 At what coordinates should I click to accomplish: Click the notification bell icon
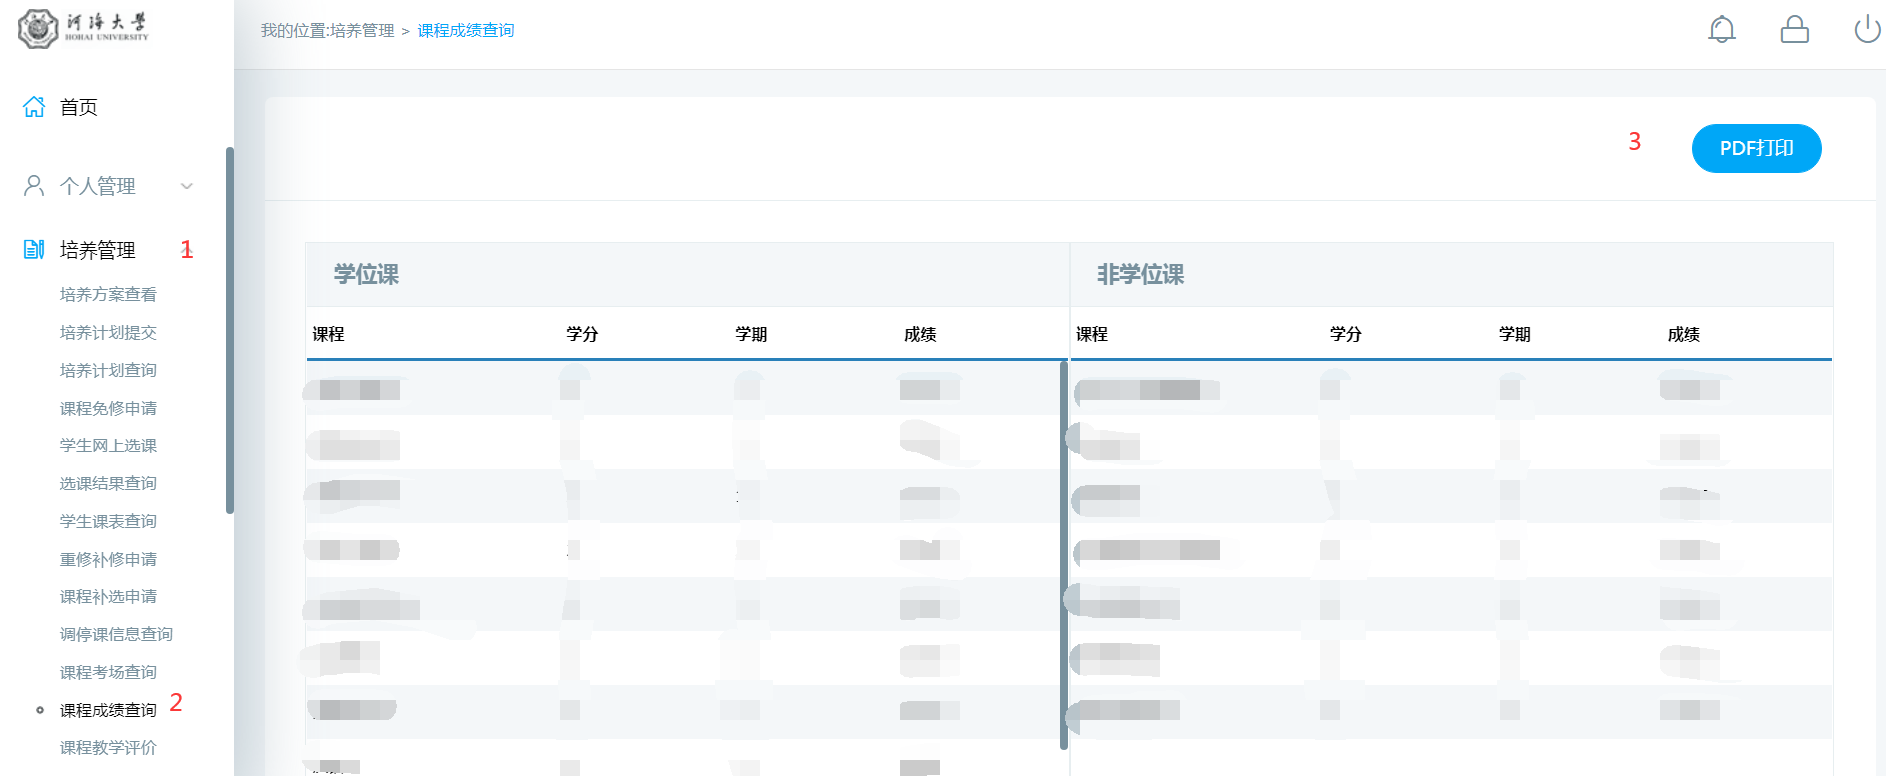(1721, 30)
